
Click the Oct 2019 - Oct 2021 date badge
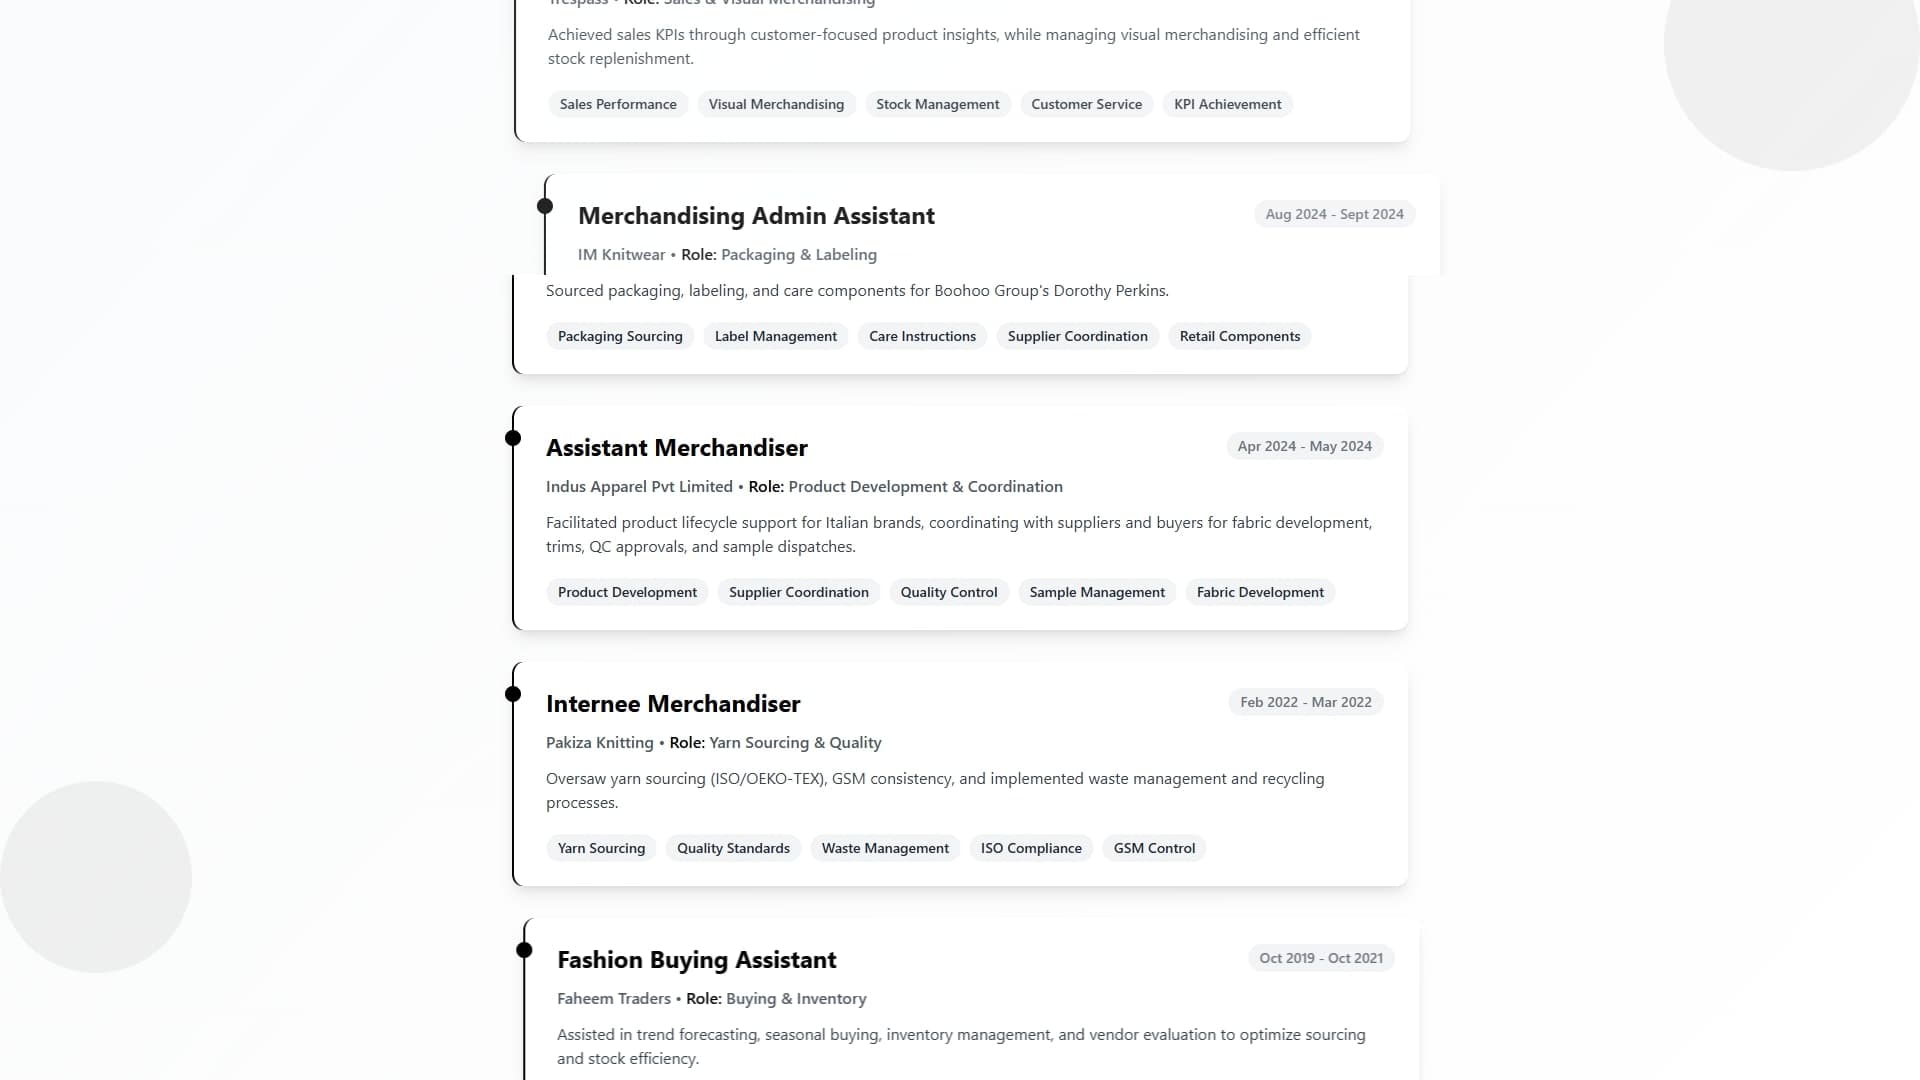[1320, 958]
